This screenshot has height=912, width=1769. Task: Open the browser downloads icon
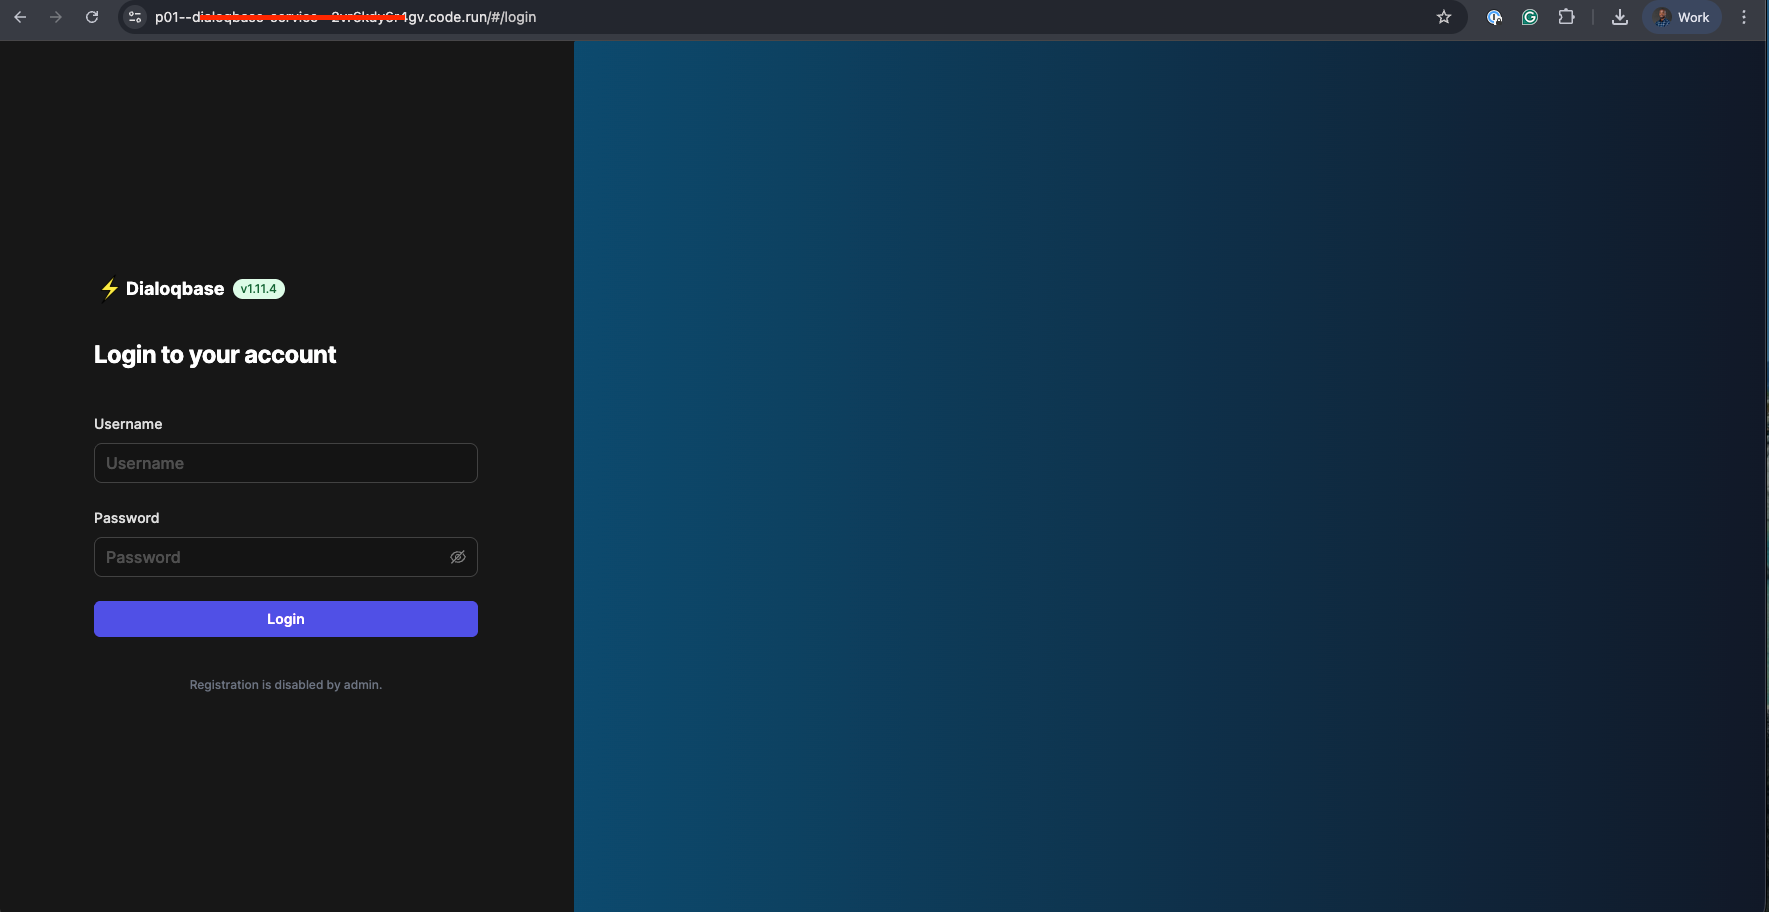[1620, 17]
